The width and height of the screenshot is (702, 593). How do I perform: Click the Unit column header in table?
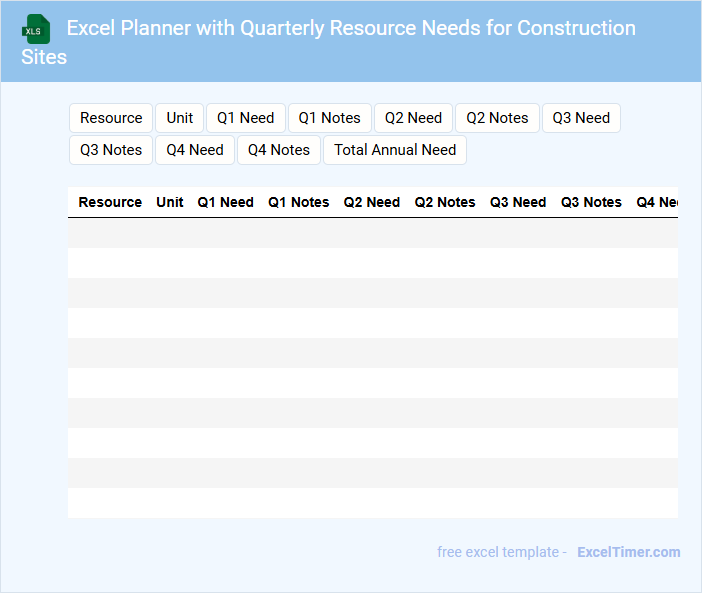[170, 202]
